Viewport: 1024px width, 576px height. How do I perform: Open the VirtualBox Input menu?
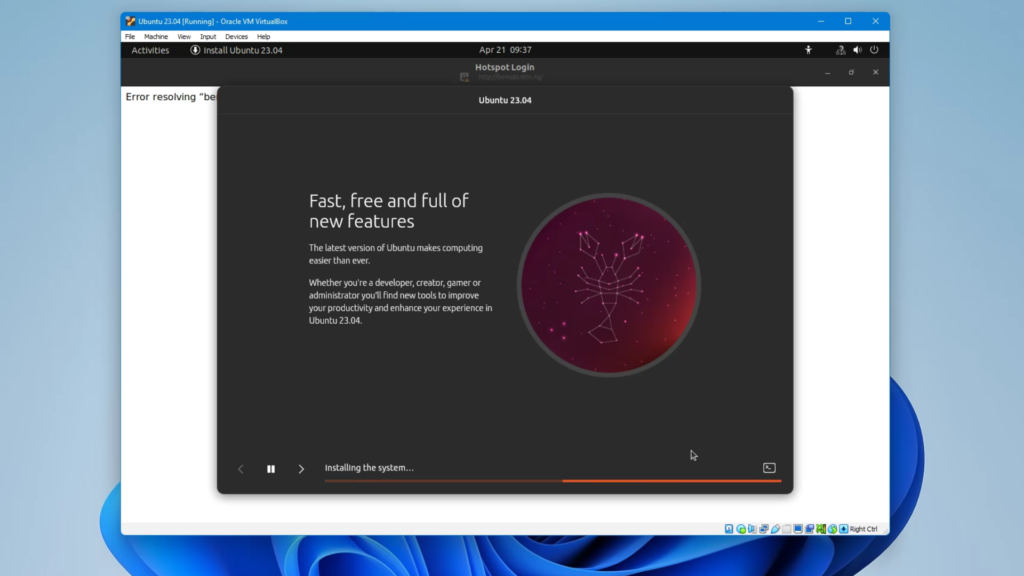point(208,37)
